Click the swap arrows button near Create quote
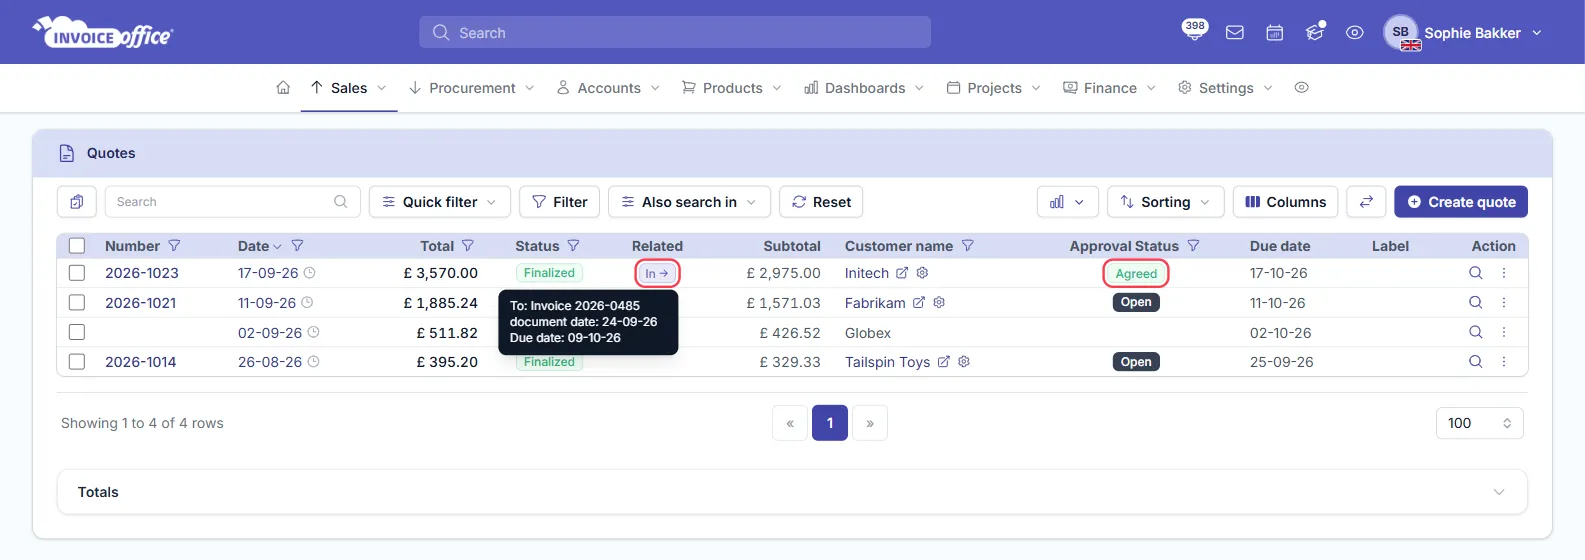Image resolution: width=1585 pixels, height=560 pixels. pyautogui.click(x=1366, y=202)
